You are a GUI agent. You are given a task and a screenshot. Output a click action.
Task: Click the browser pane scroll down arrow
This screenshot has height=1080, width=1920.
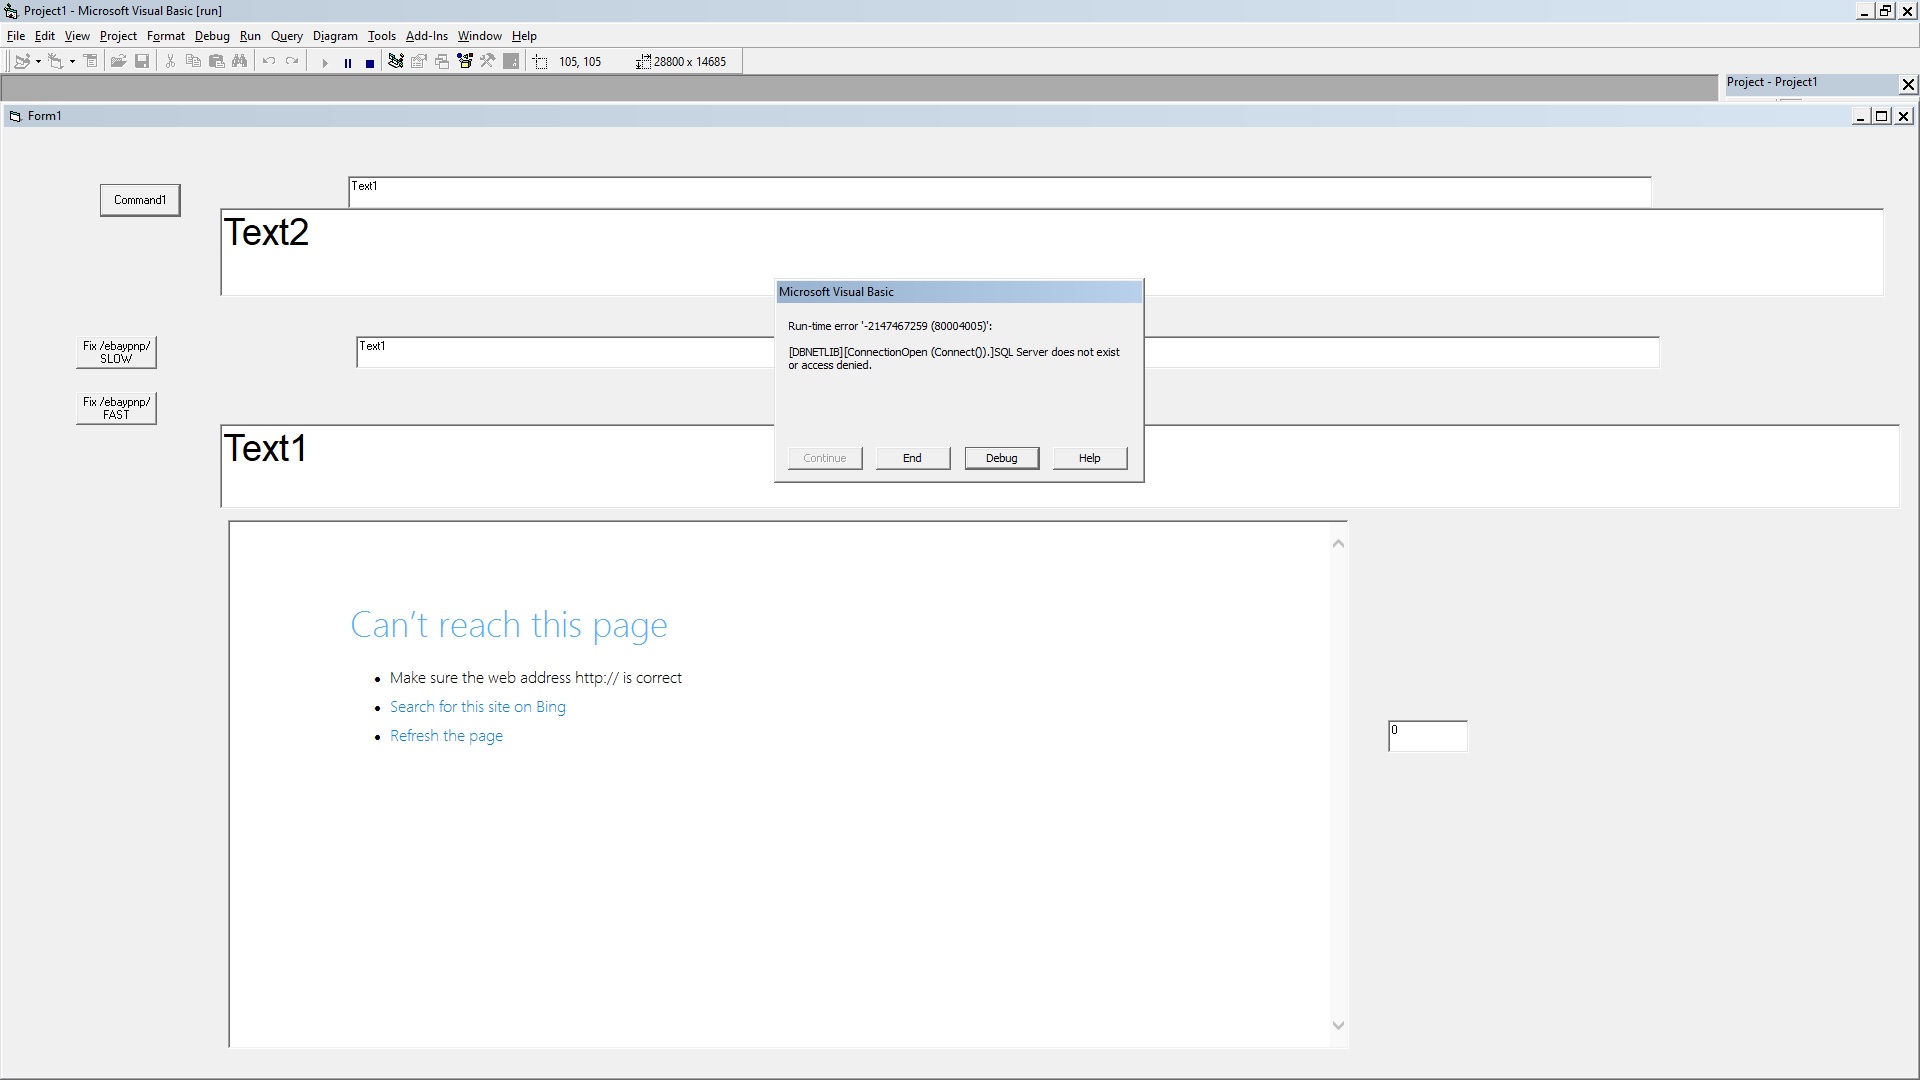tap(1339, 1025)
